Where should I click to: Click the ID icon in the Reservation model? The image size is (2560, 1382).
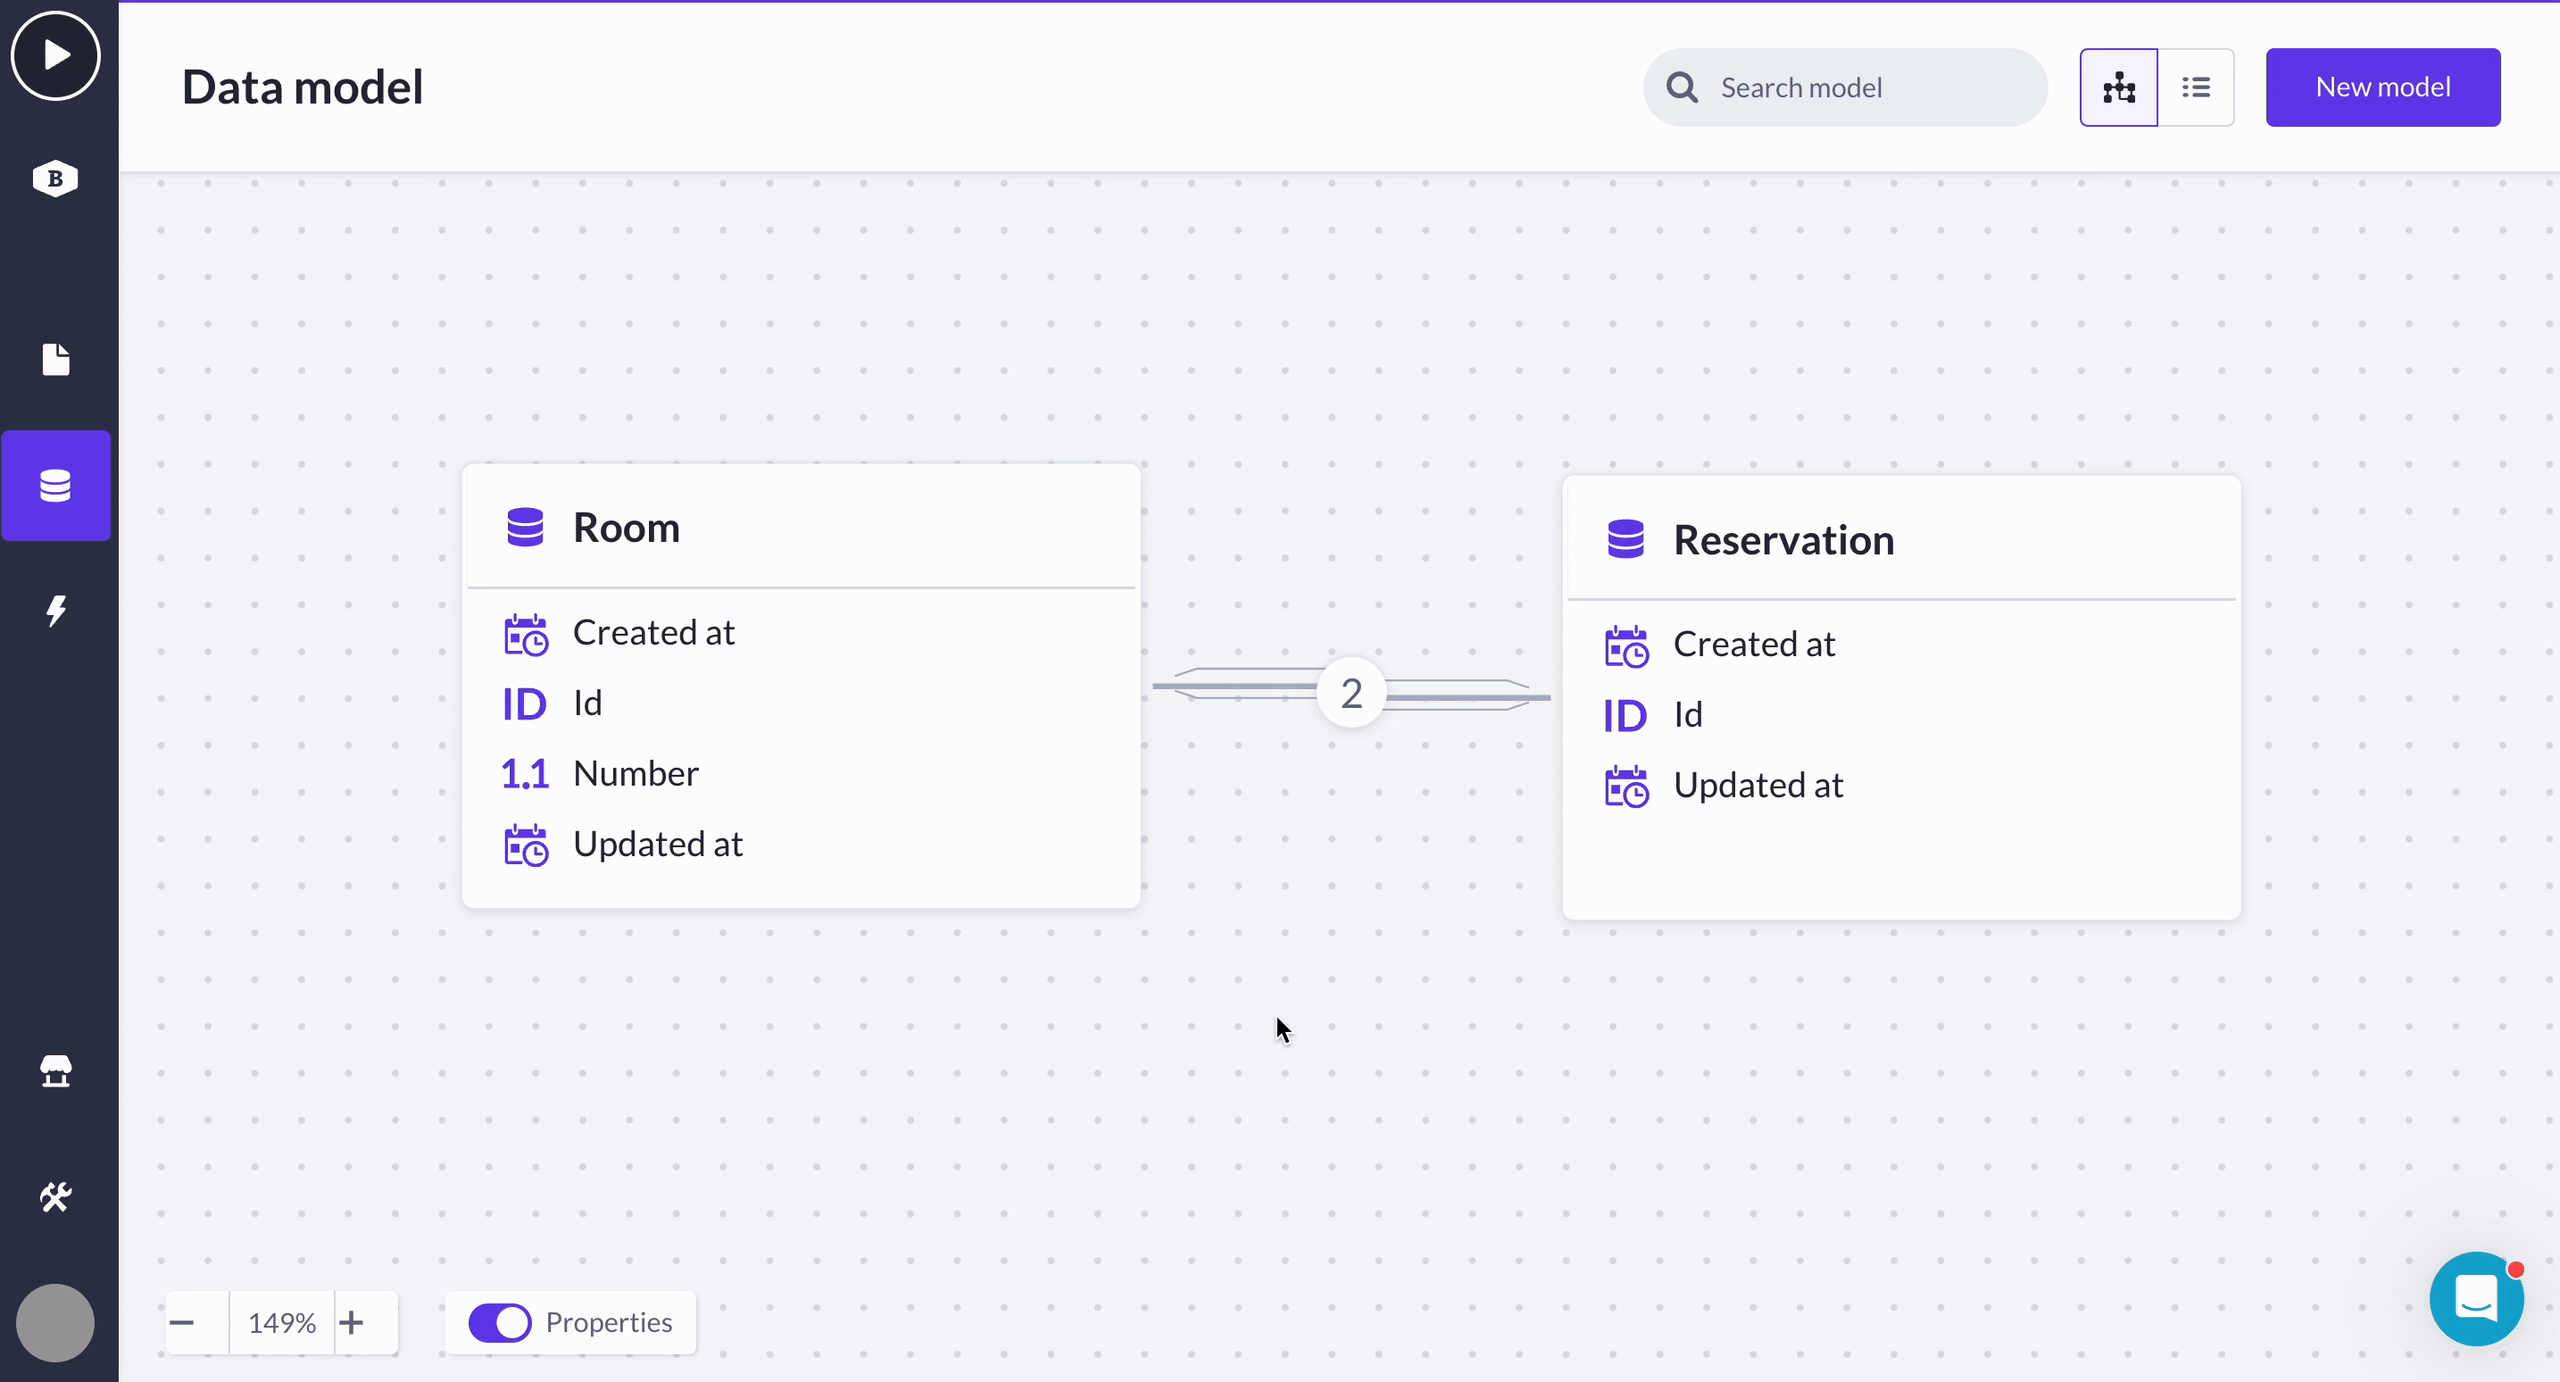(1626, 716)
